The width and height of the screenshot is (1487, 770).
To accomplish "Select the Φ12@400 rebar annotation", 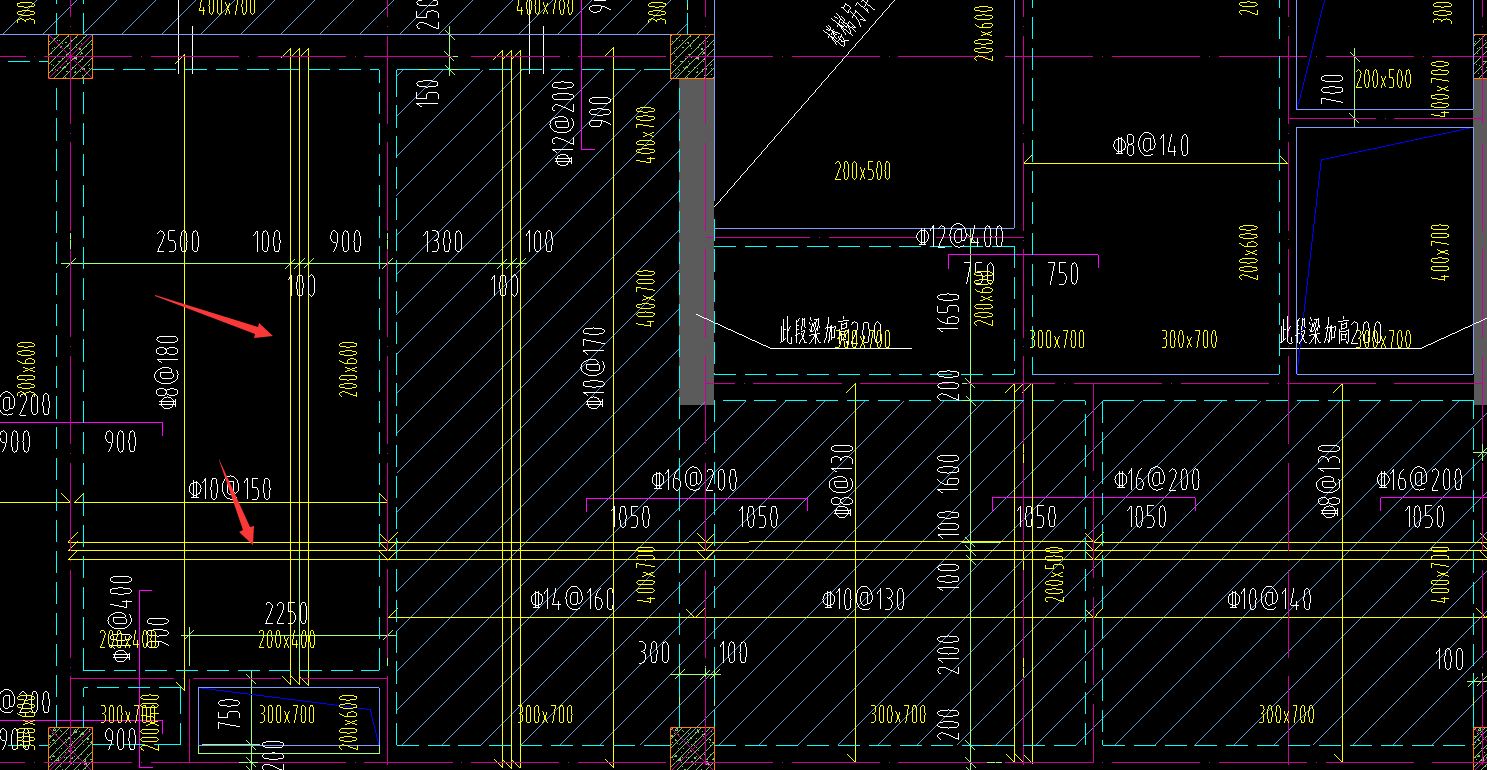I will pos(960,237).
